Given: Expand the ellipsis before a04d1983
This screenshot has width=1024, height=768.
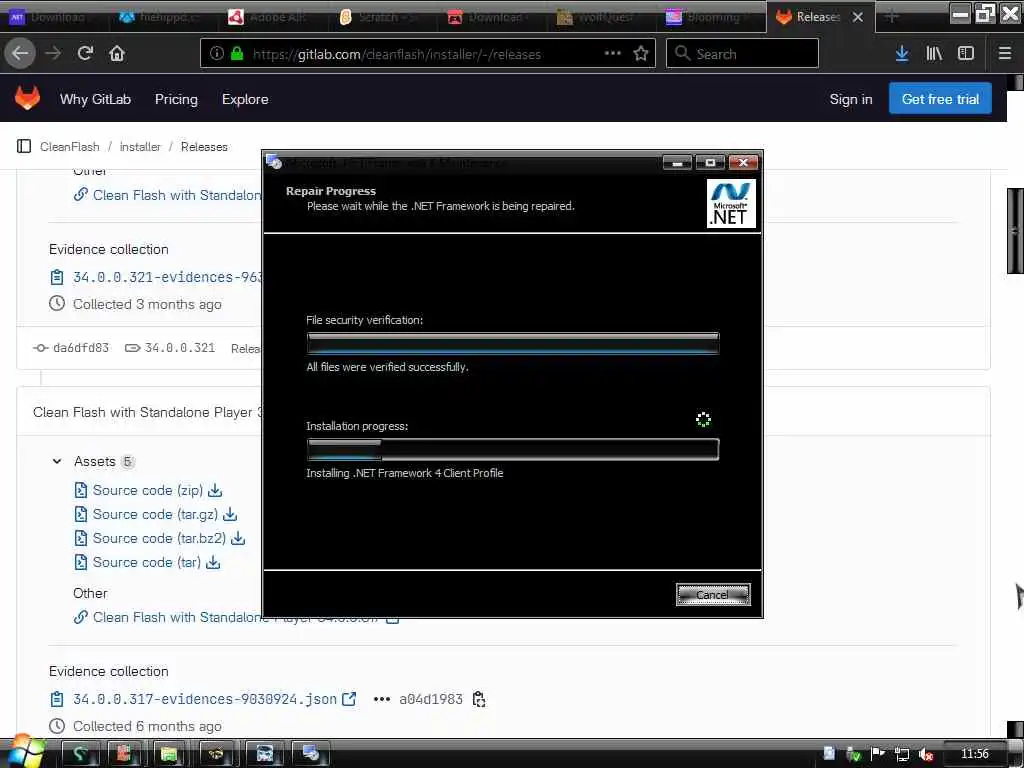Looking at the screenshot, I should (381, 699).
